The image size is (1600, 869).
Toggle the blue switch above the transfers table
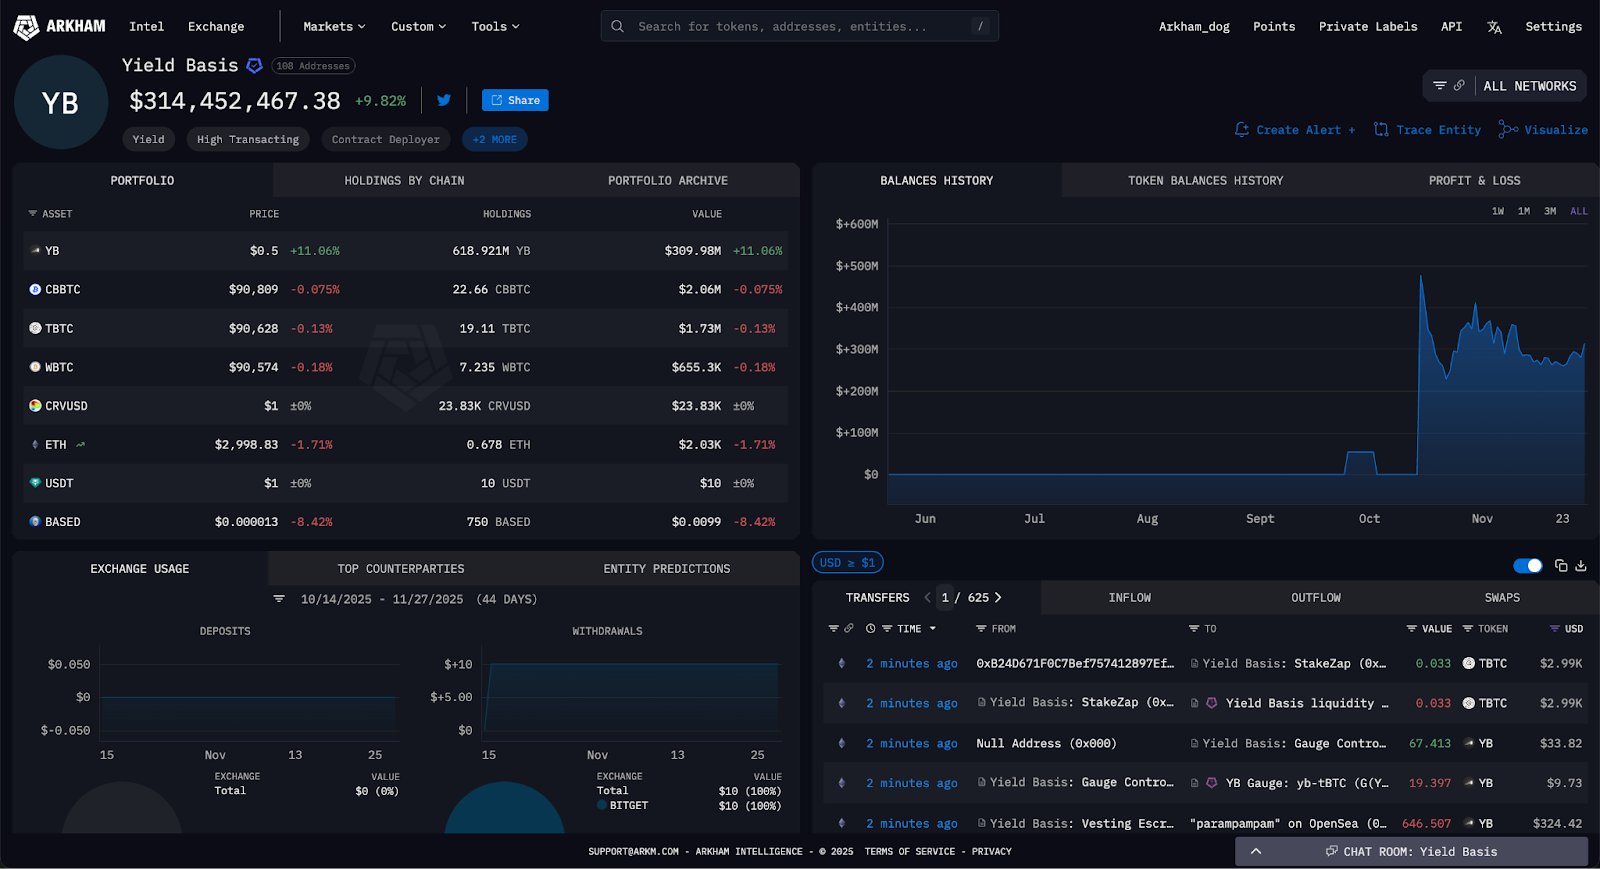click(x=1527, y=566)
